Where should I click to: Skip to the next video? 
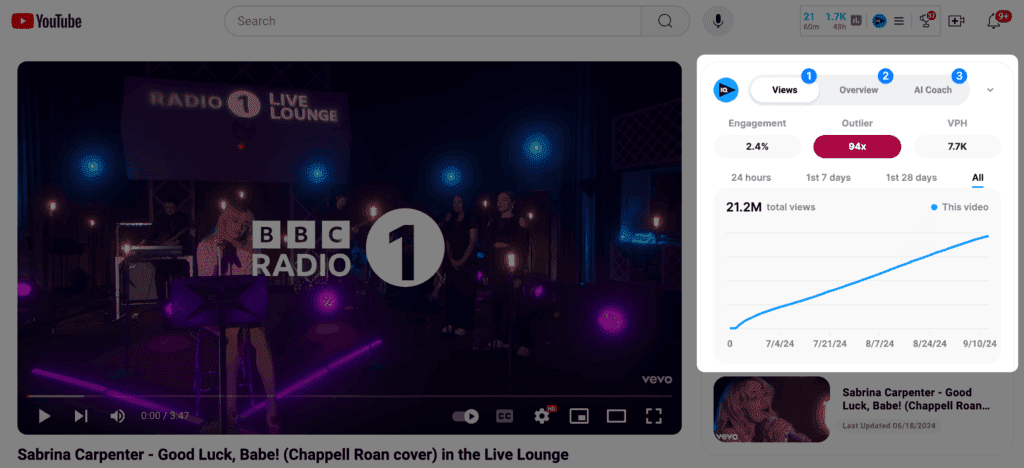81,416
